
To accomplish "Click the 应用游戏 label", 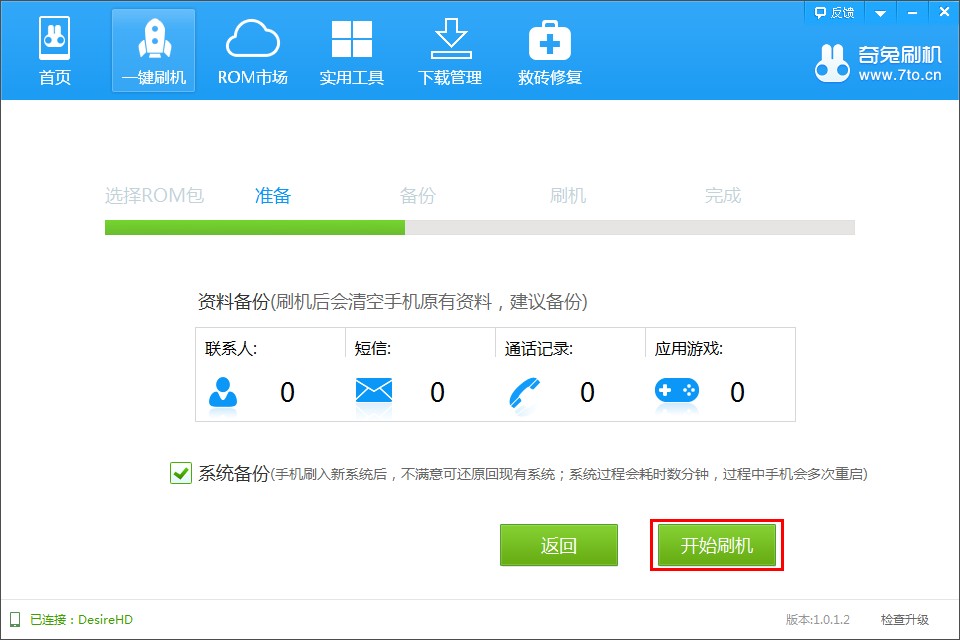I will pyautogui.click(x=688, y=348).
